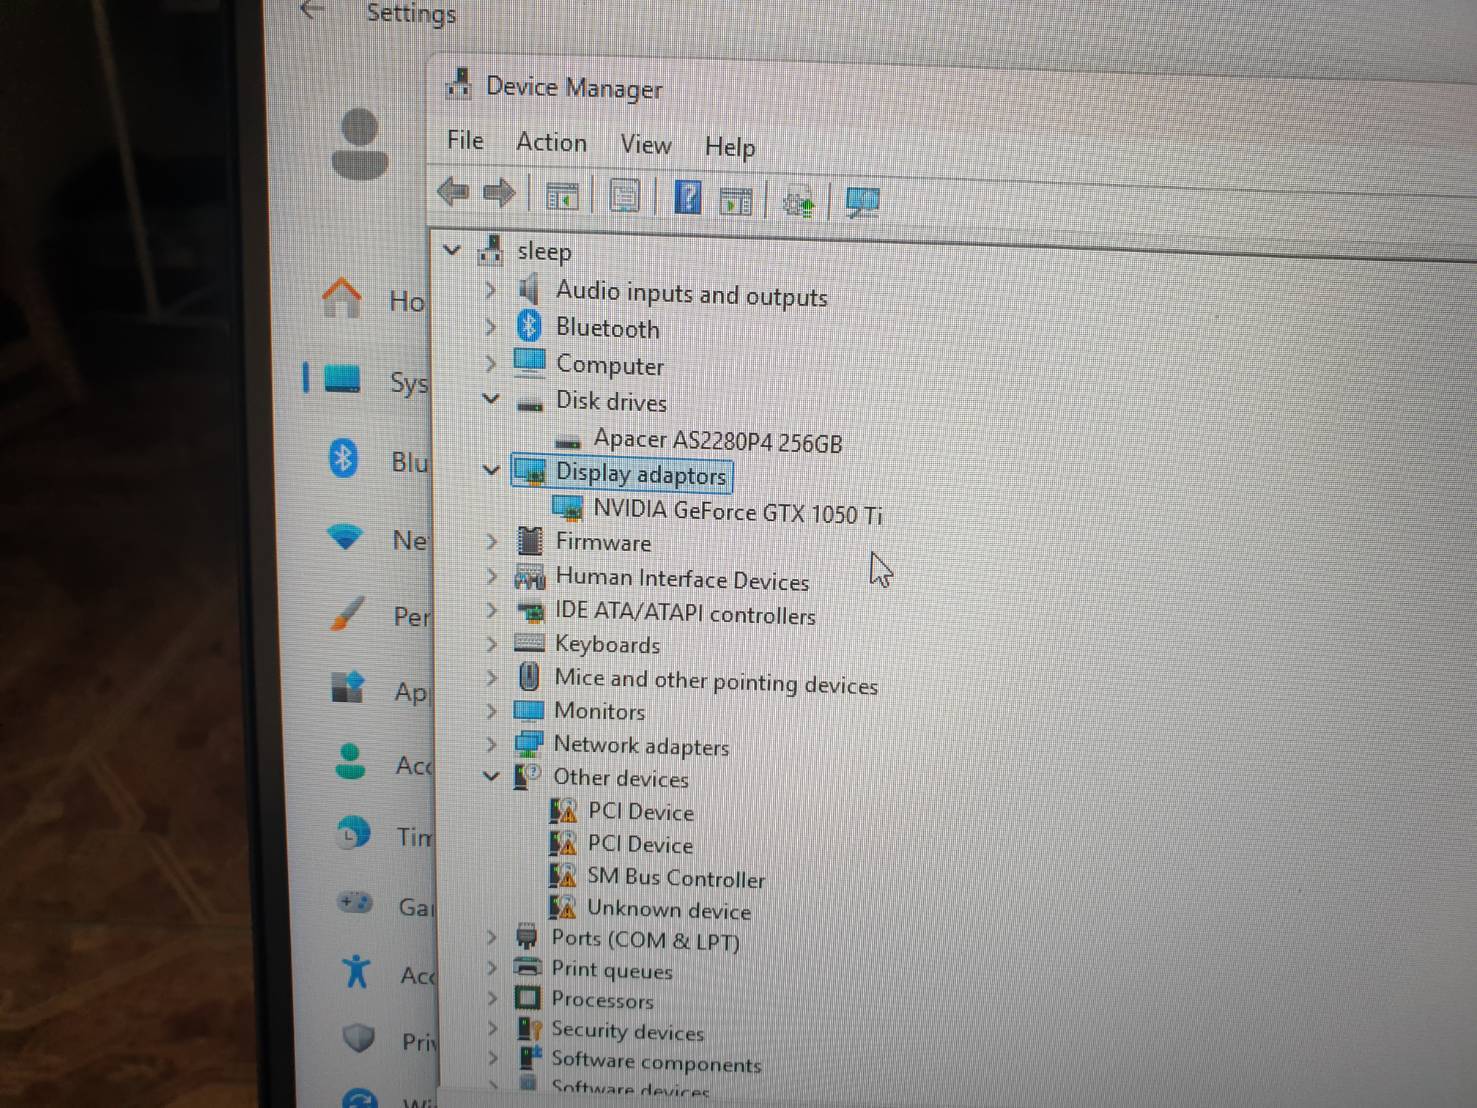
Task: Expand the Processors category
Action: (491, 998)
